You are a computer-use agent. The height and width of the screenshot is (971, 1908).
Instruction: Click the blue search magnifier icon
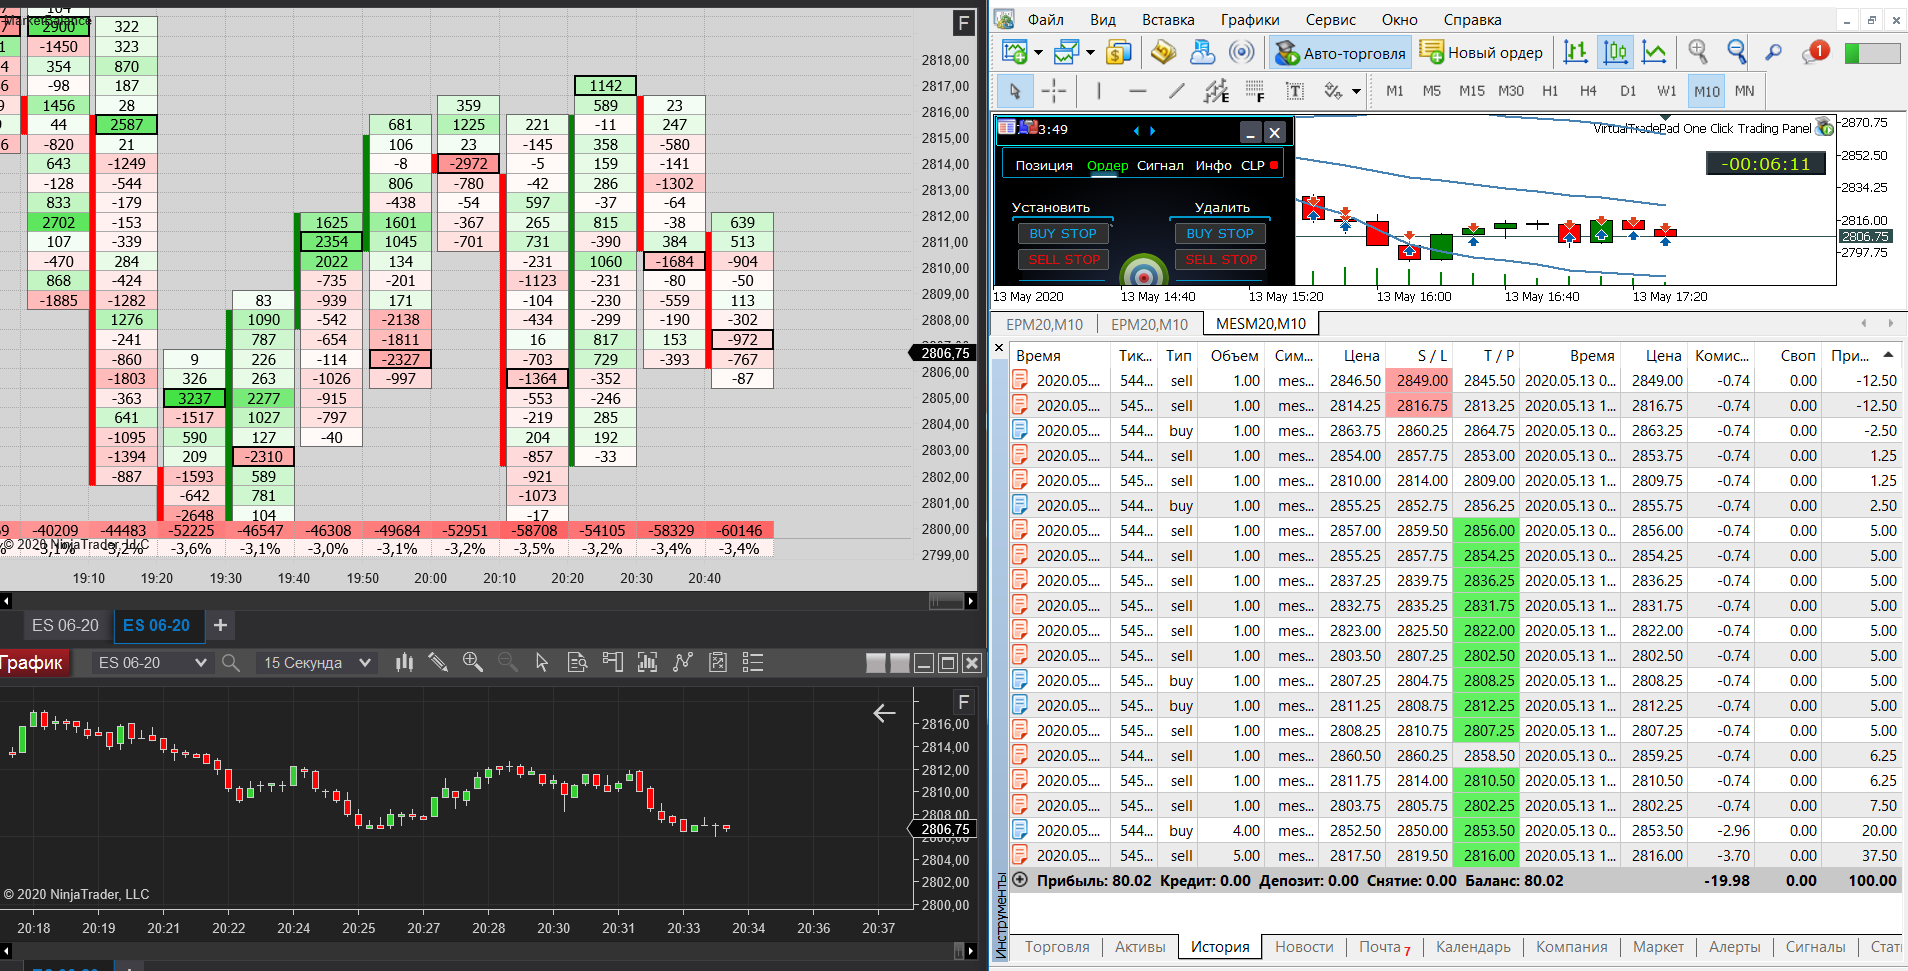tap(1774, 52)
